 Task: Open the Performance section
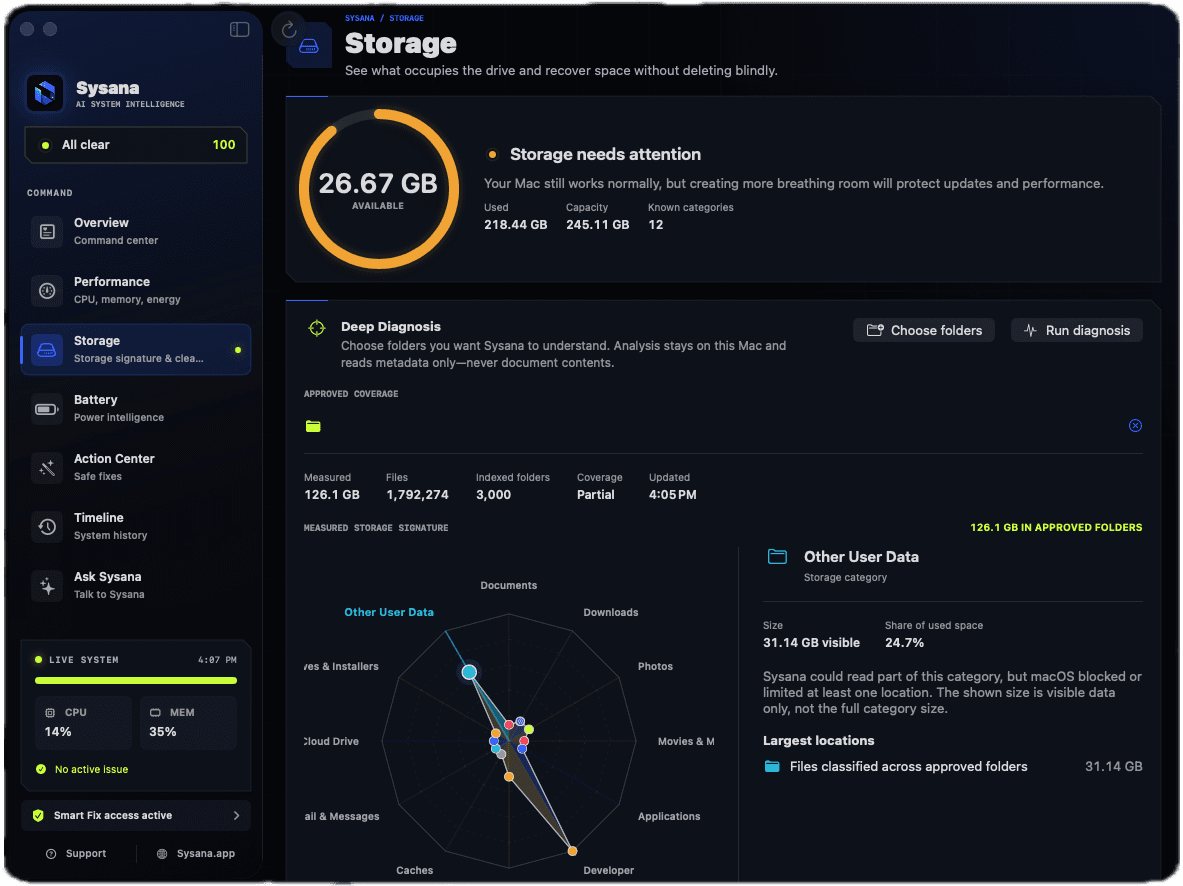(136, 291)
